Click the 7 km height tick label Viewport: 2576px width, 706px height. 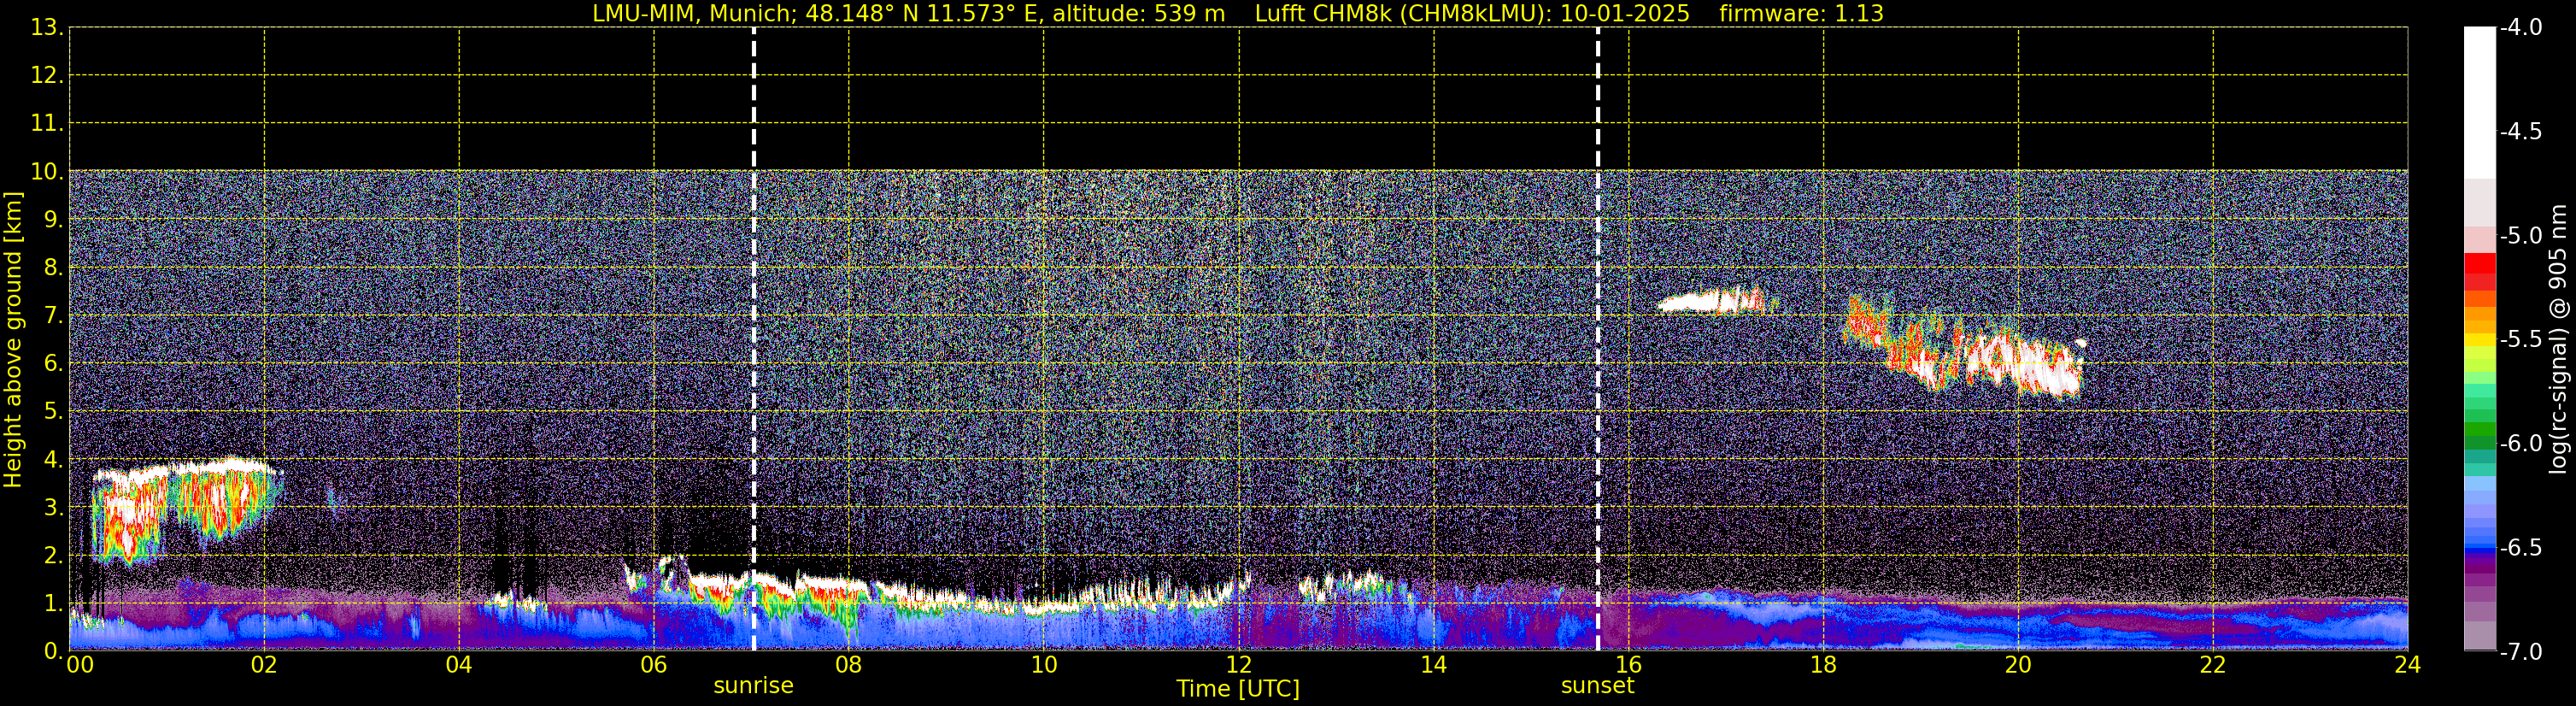[x=53, y=316]
